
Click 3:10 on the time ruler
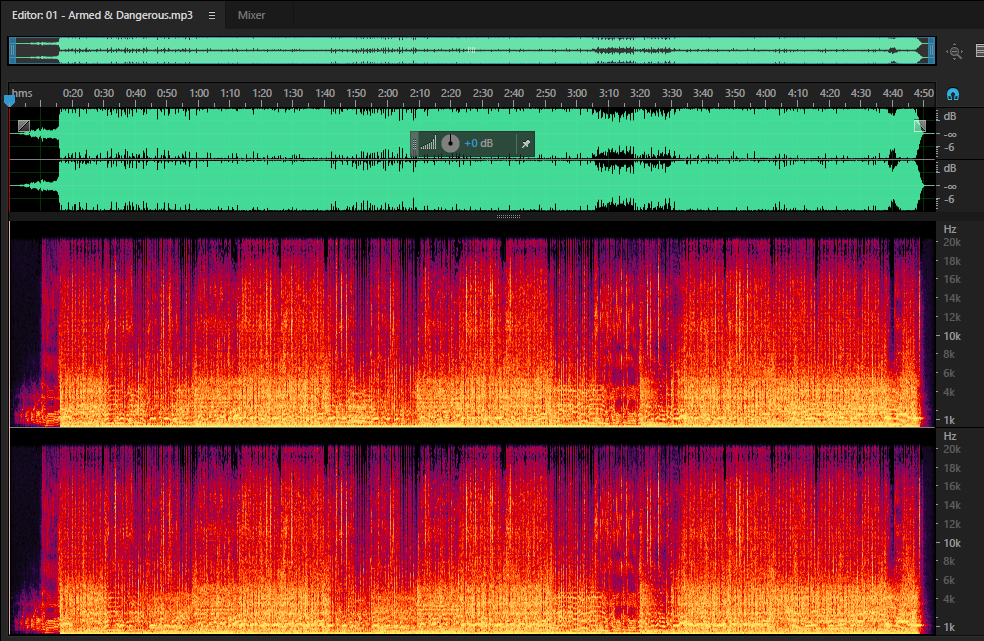(x=609, y=94)
